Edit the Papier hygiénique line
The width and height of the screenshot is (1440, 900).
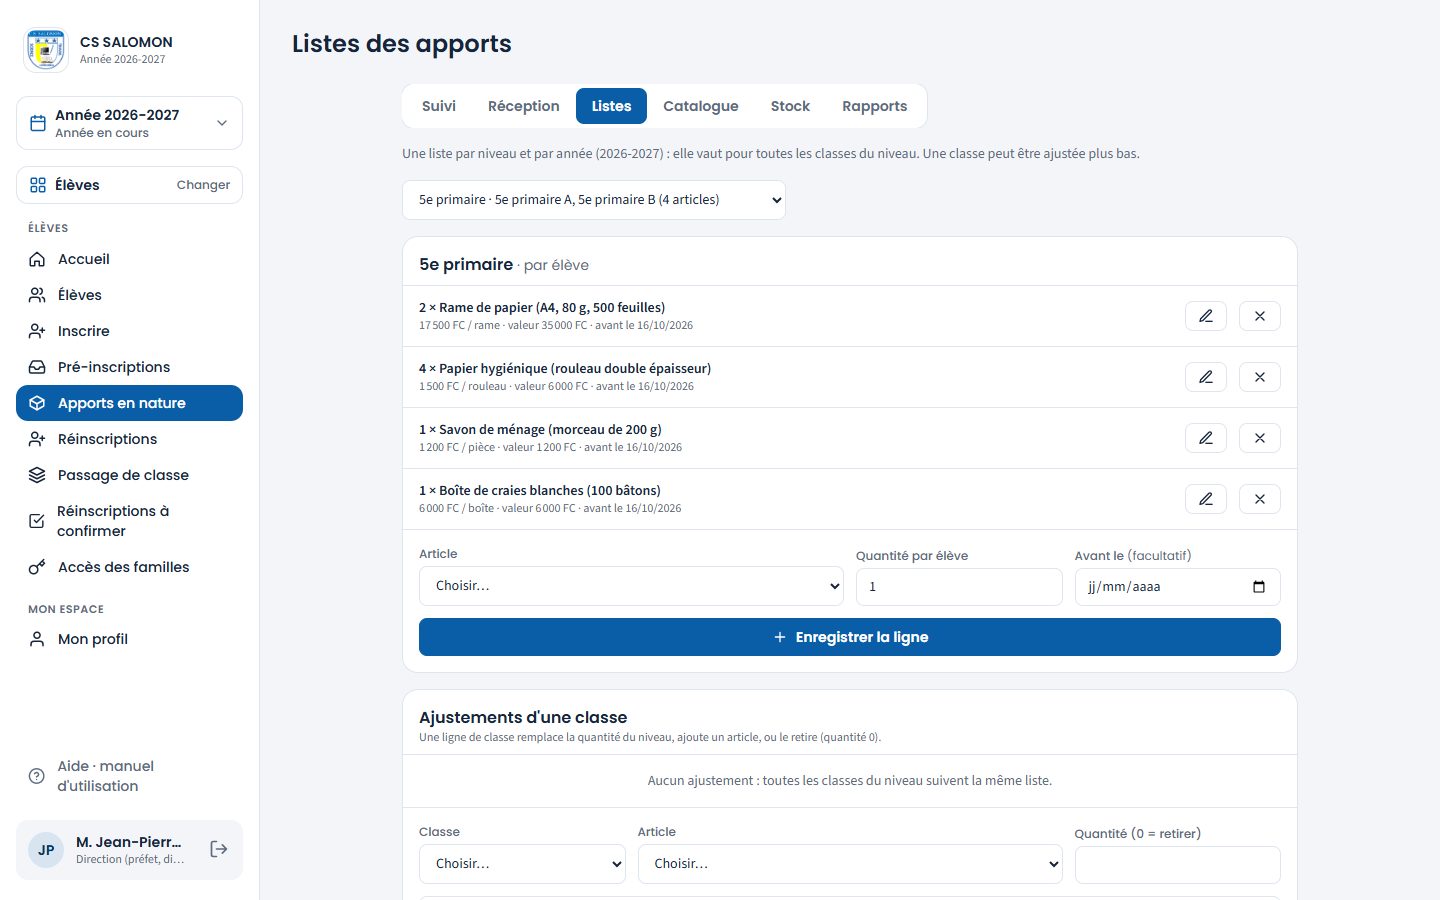1206,377
